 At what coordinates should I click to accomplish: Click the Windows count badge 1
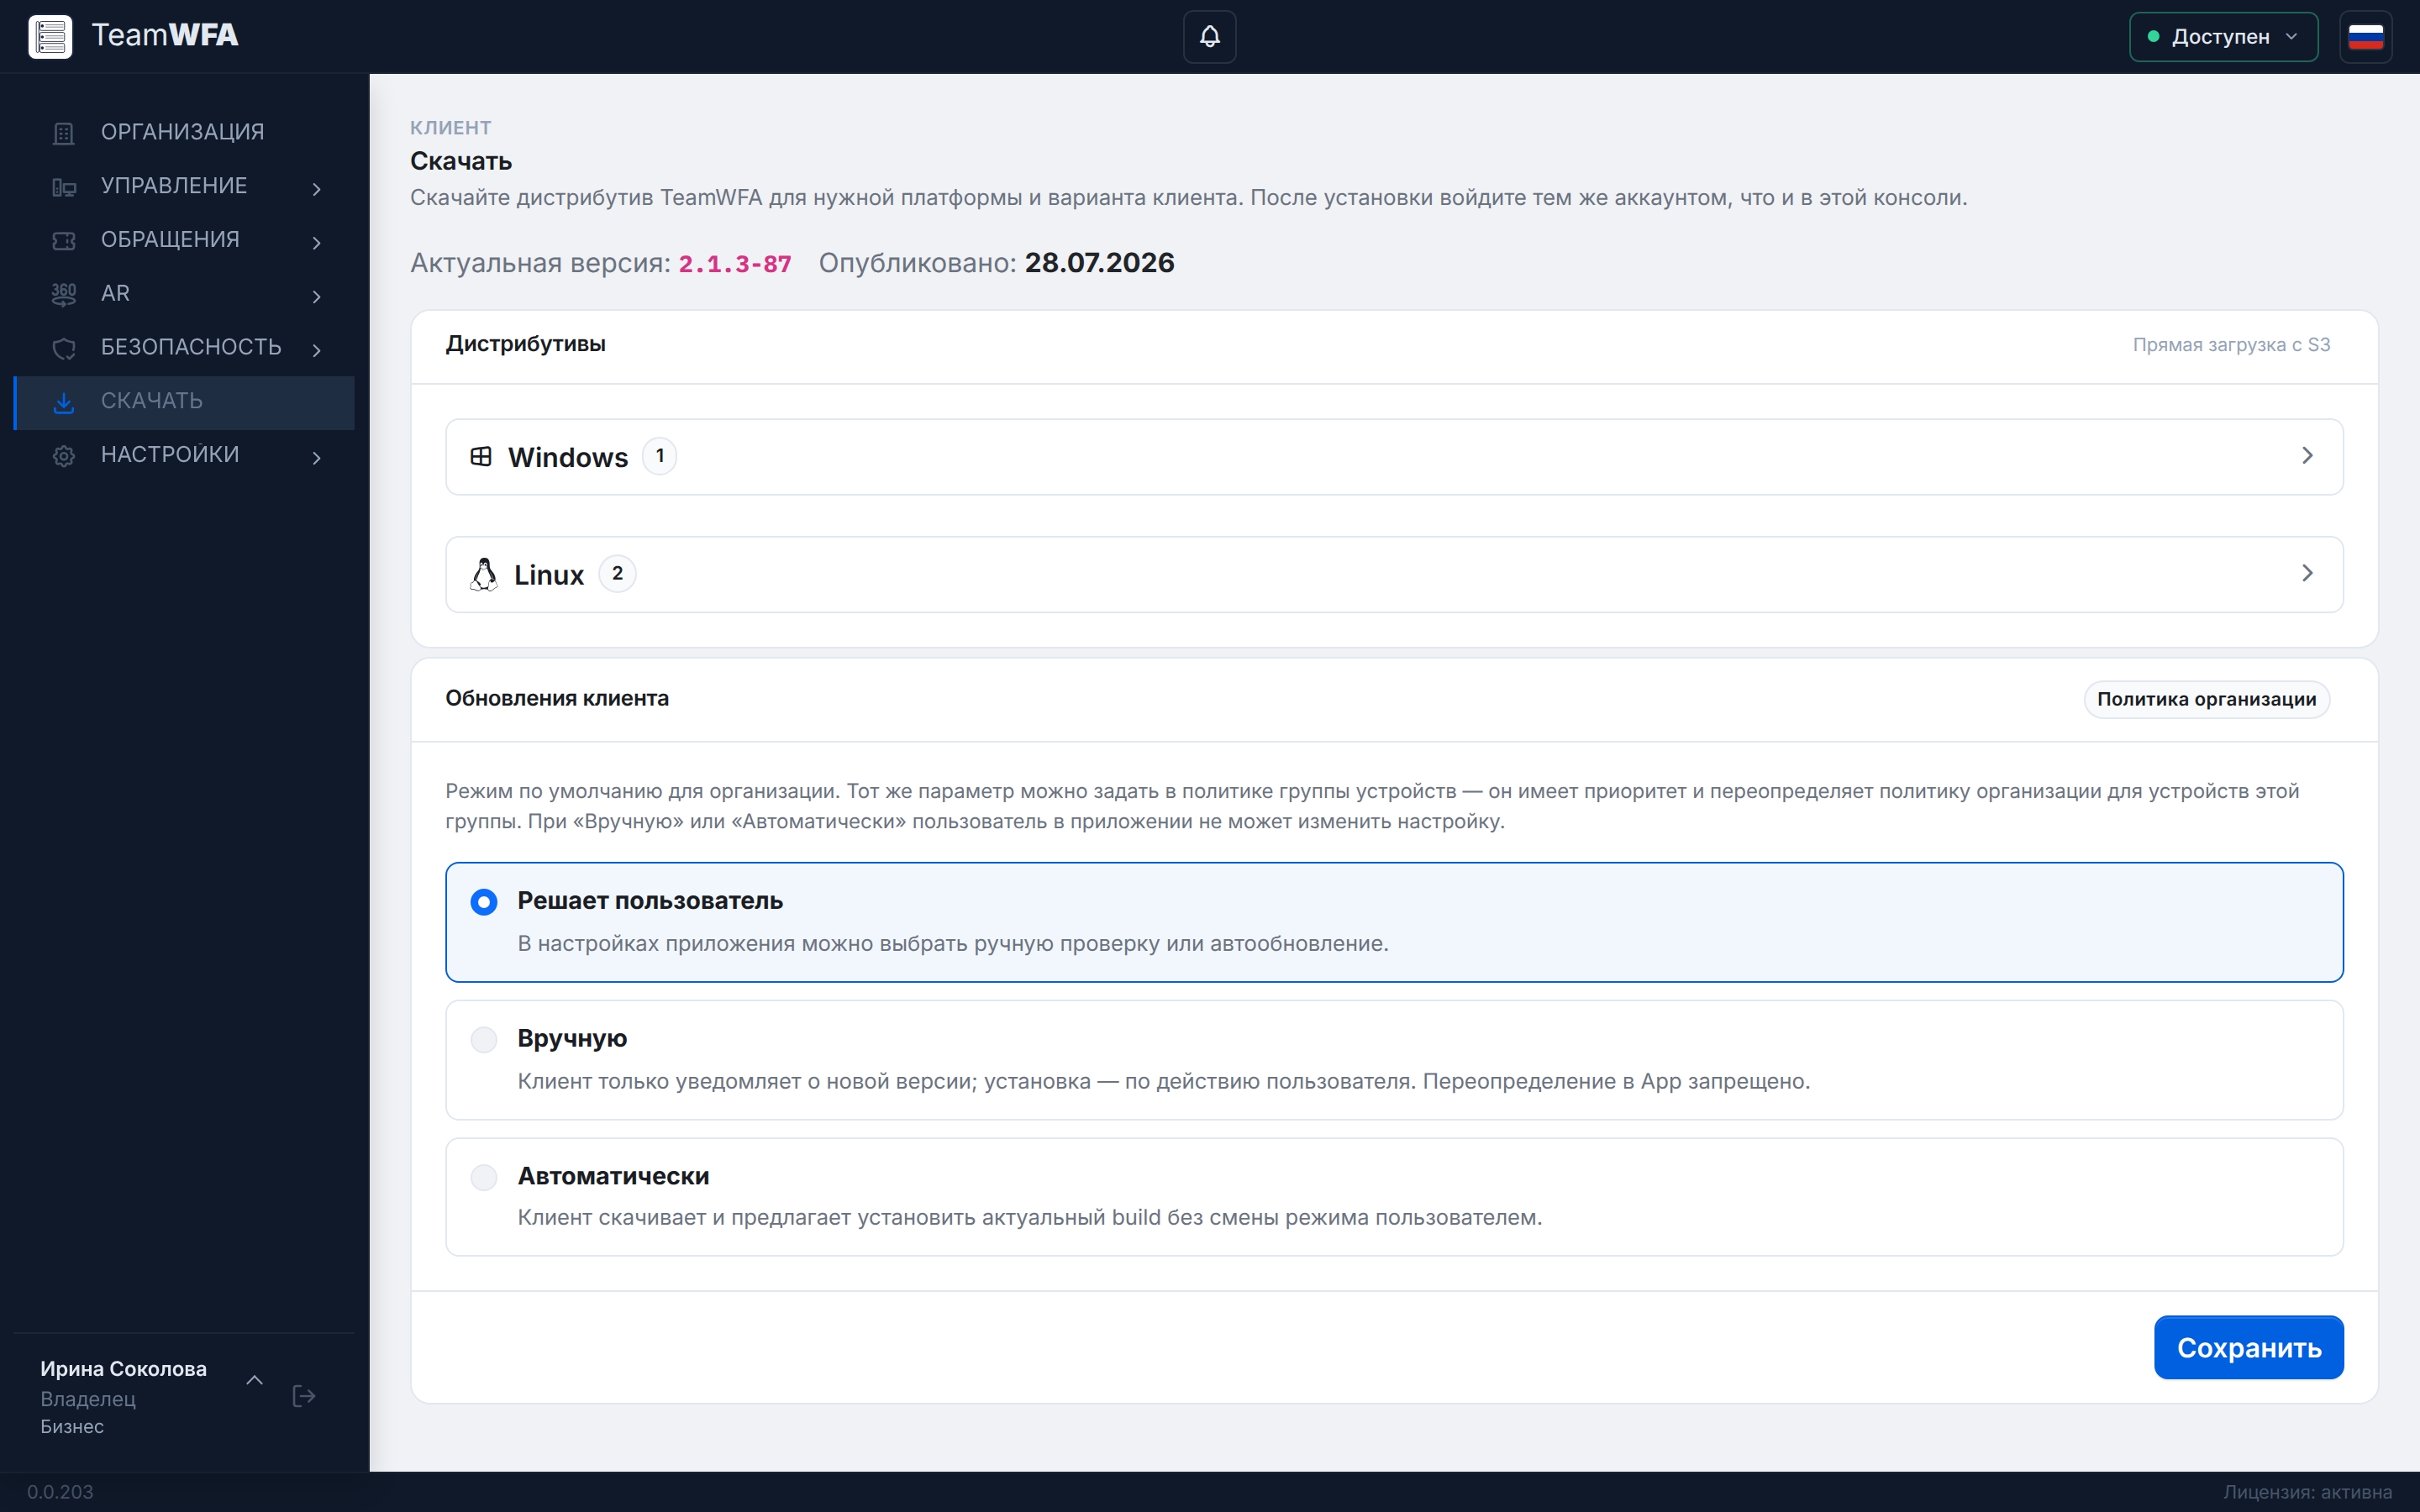659,456
